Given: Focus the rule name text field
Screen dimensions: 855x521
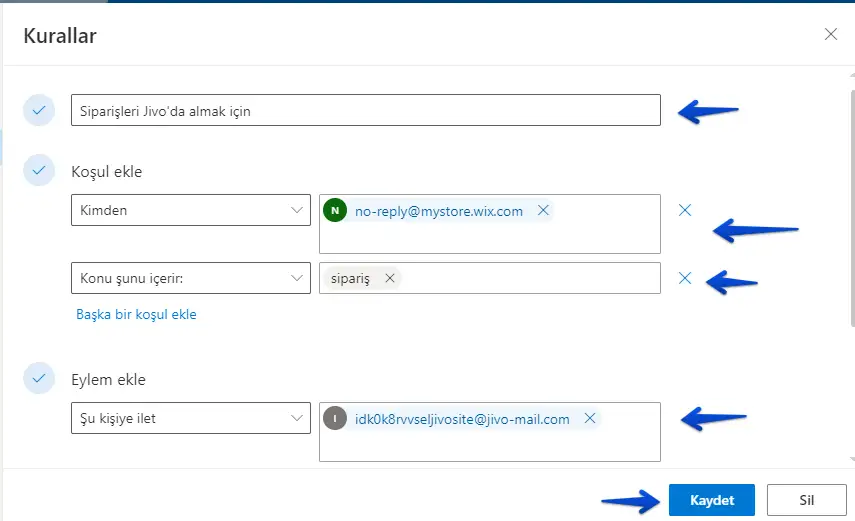Looking at the screenshot, I should pos(365,111).
